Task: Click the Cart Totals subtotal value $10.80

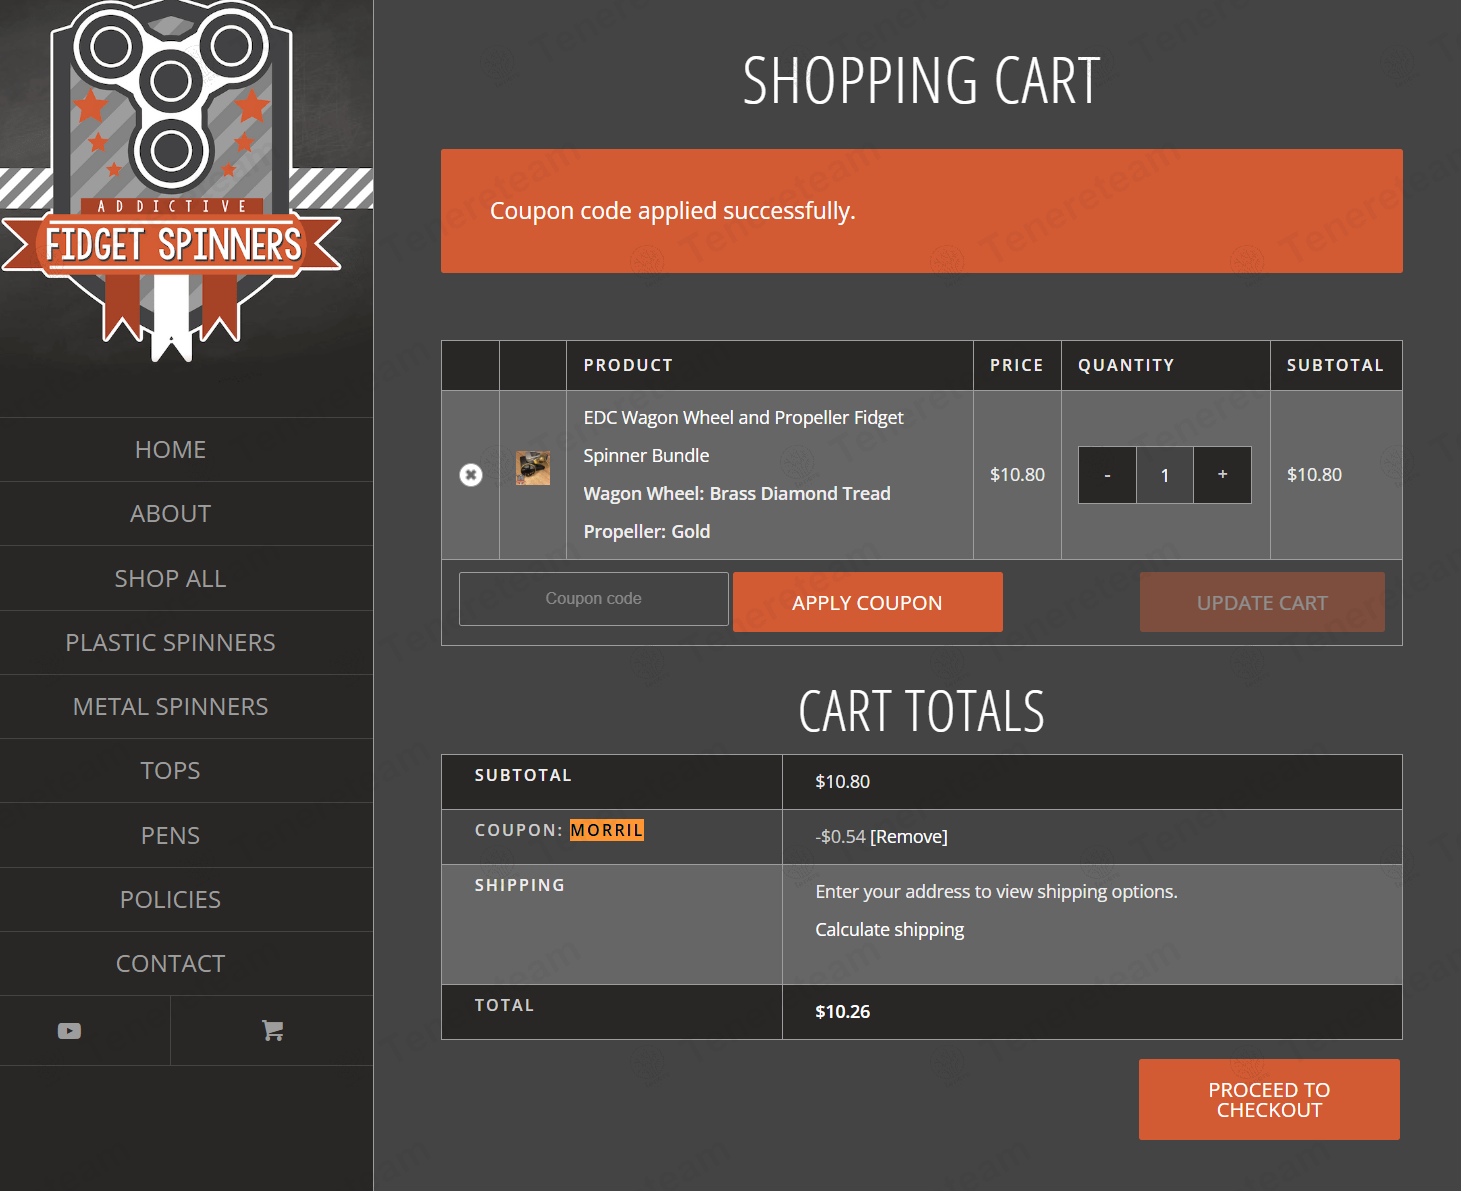Action: 843,782
